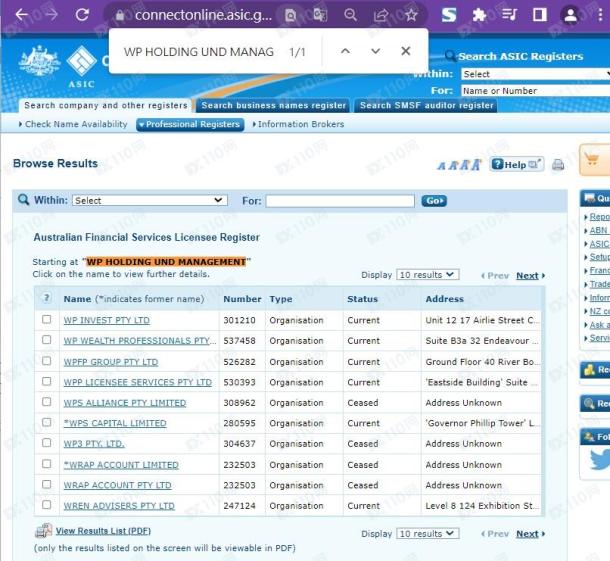This screenshot has height=561, width=610.
Task: Open View Results List (PDF) link
Action: [103, 531]
